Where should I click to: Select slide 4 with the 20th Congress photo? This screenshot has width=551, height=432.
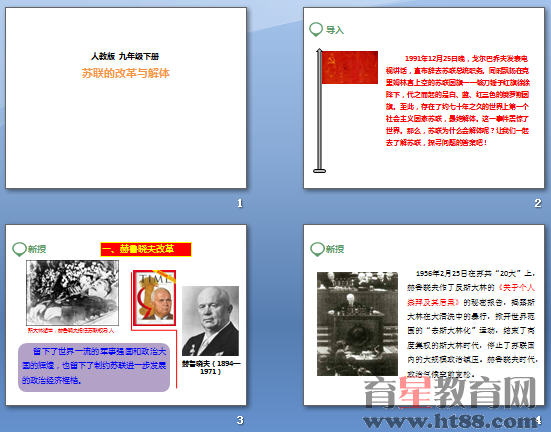pyautogui.click(x=424, y=315)
